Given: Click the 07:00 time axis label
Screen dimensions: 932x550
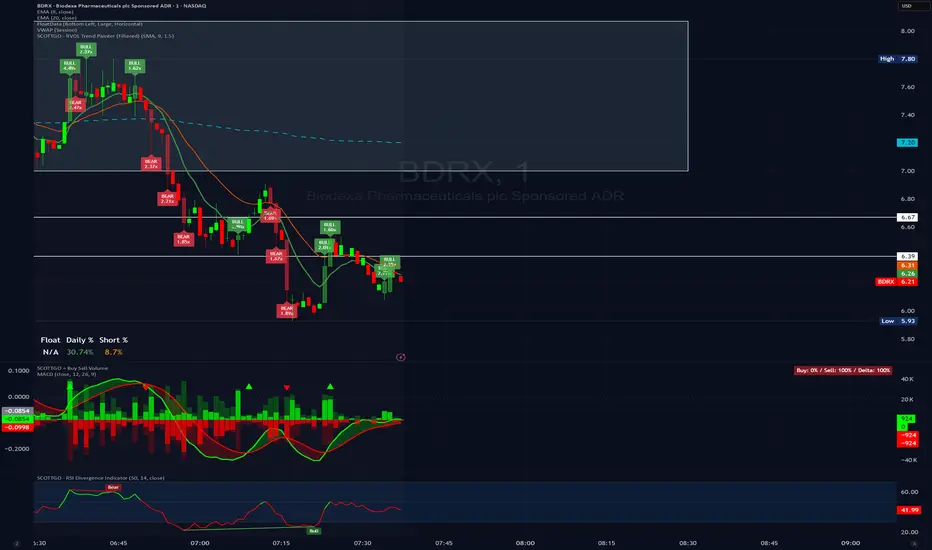Looking at the screenshot, I should 200,543.
